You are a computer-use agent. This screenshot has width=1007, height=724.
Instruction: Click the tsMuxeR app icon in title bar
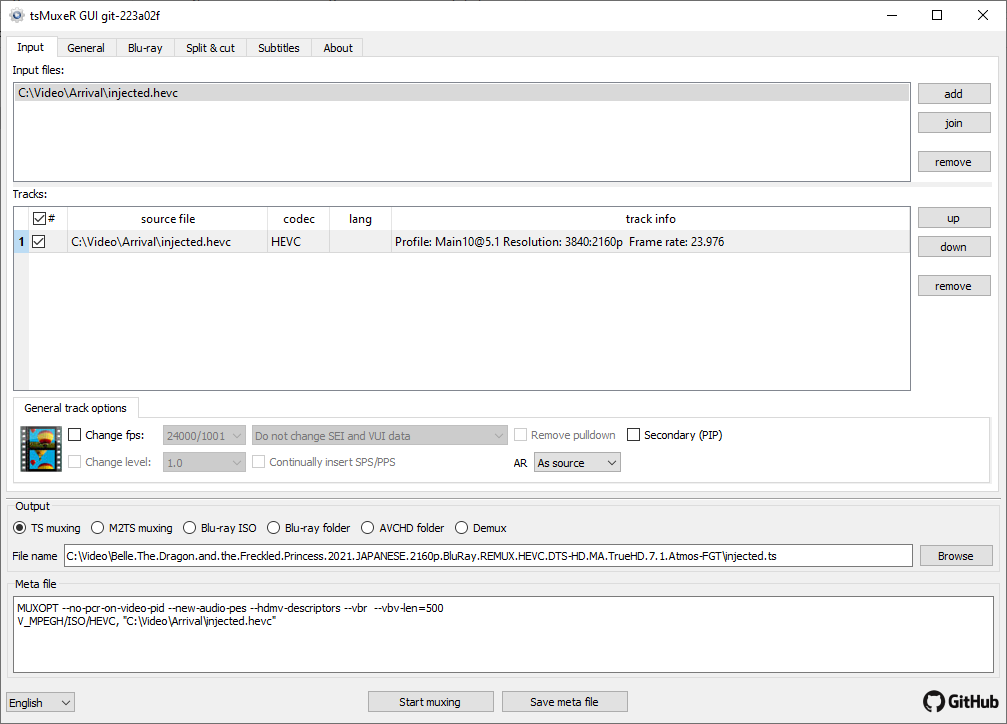pyautogui.click(x=17, y=15)
